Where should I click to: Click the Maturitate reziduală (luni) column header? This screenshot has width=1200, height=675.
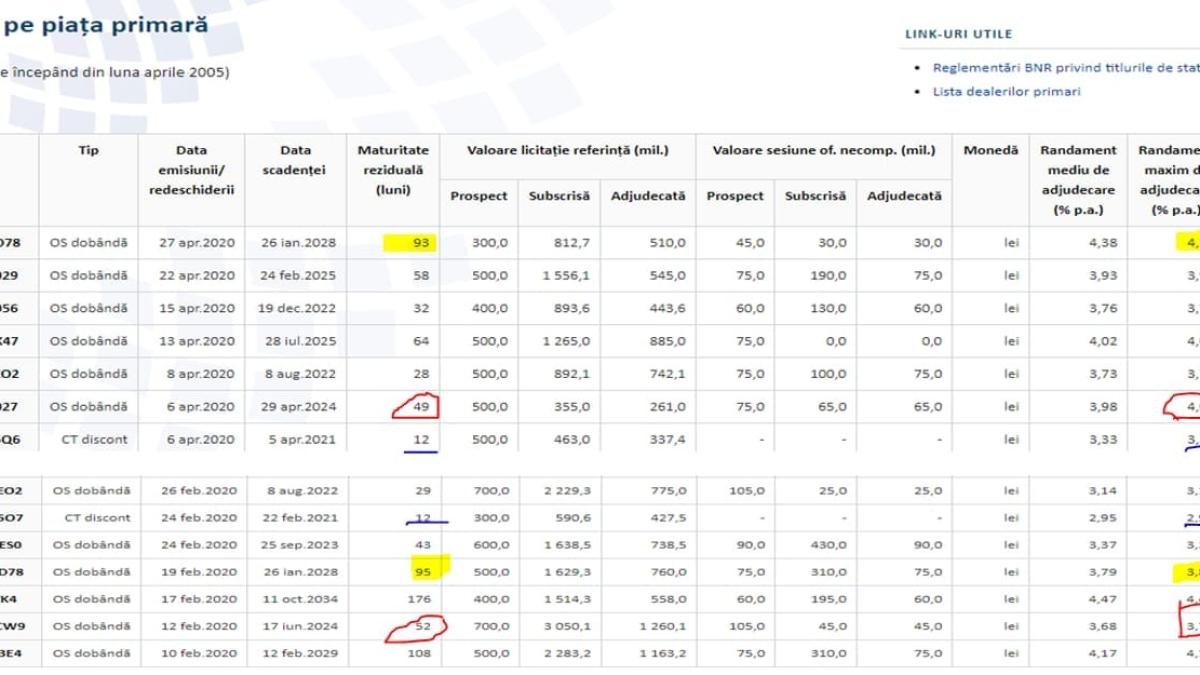(x=393, y=170)
